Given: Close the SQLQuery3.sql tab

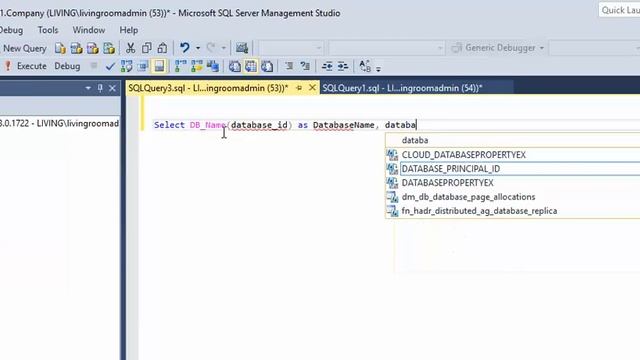Looking at the screenshot, I should pos(312,88).
